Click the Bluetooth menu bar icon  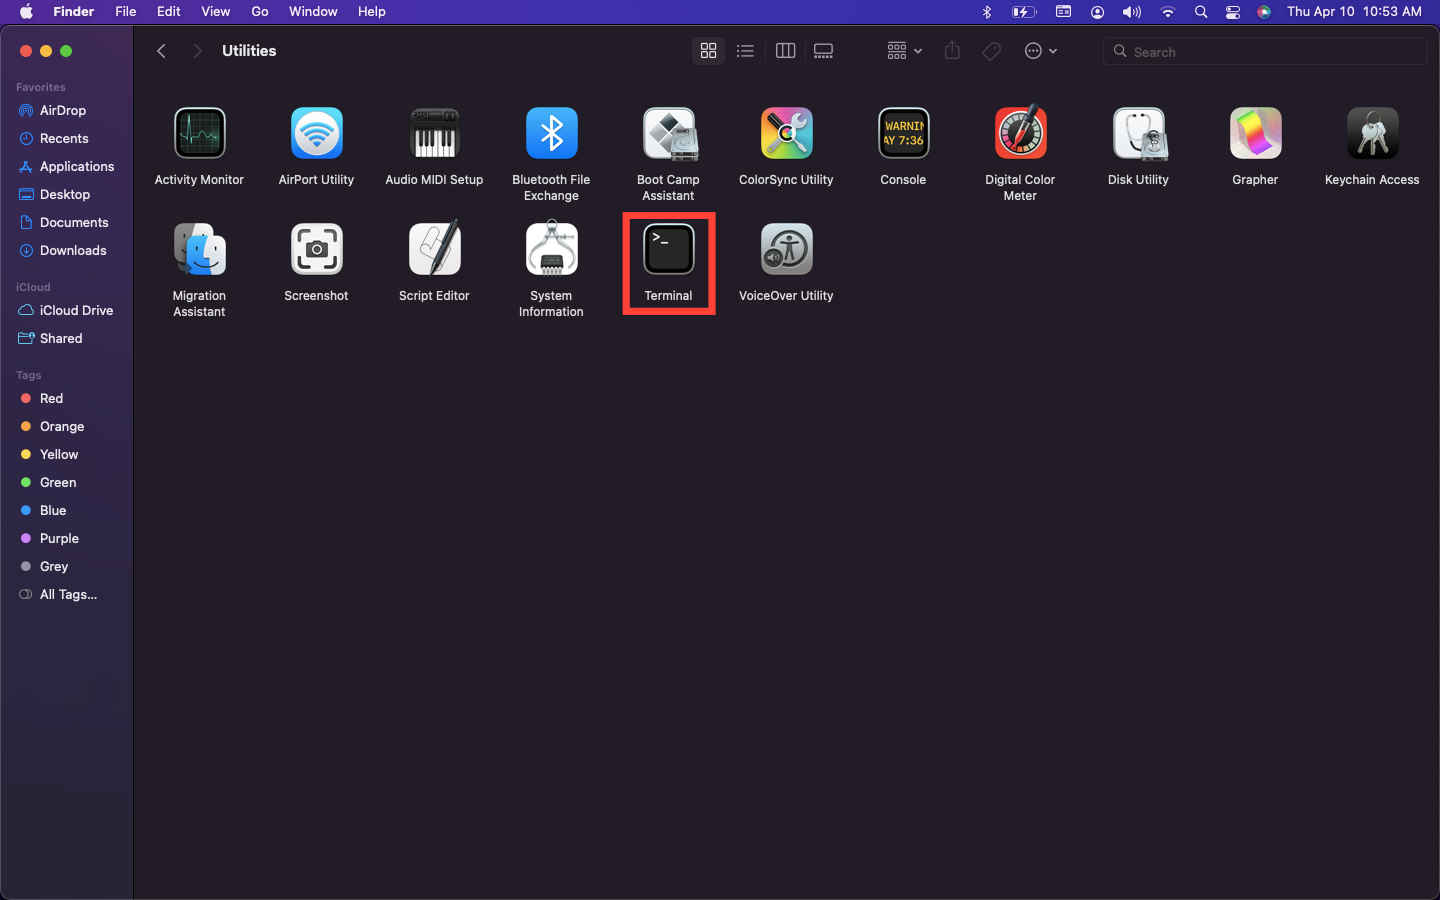(x=987, y=12)
